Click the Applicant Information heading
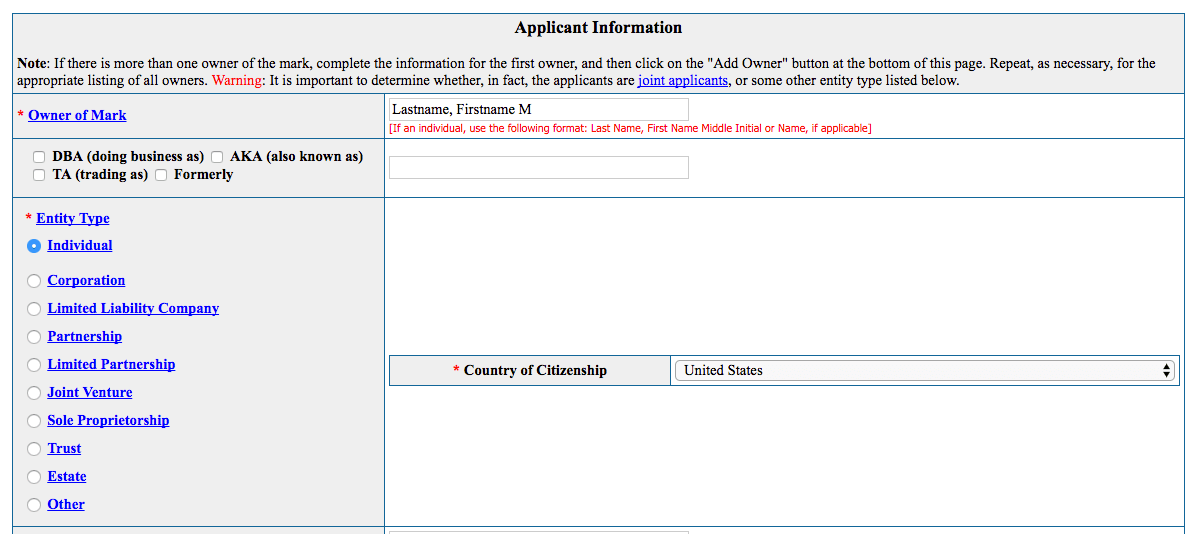This screenshot has width=1198, height=534. tap(598, 28)
